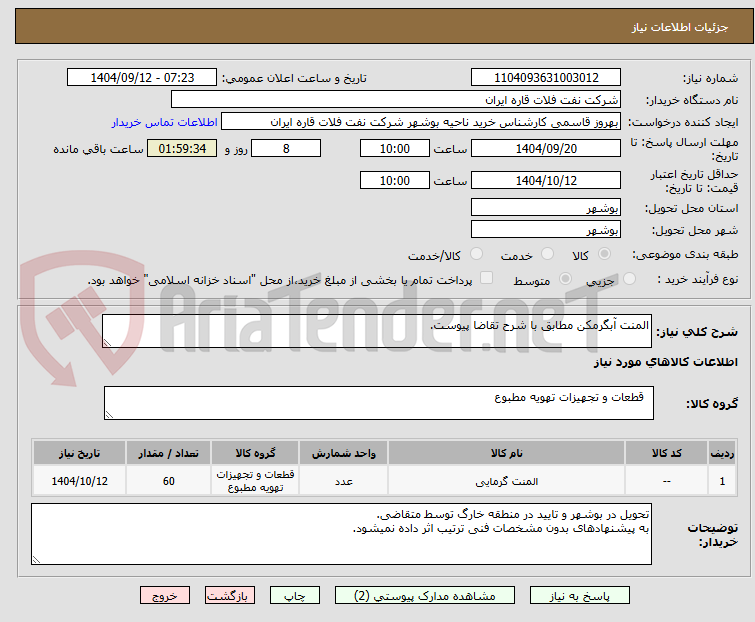Click the تاریخ نیاز column header
755x622 pixels.
pos(79,453)
